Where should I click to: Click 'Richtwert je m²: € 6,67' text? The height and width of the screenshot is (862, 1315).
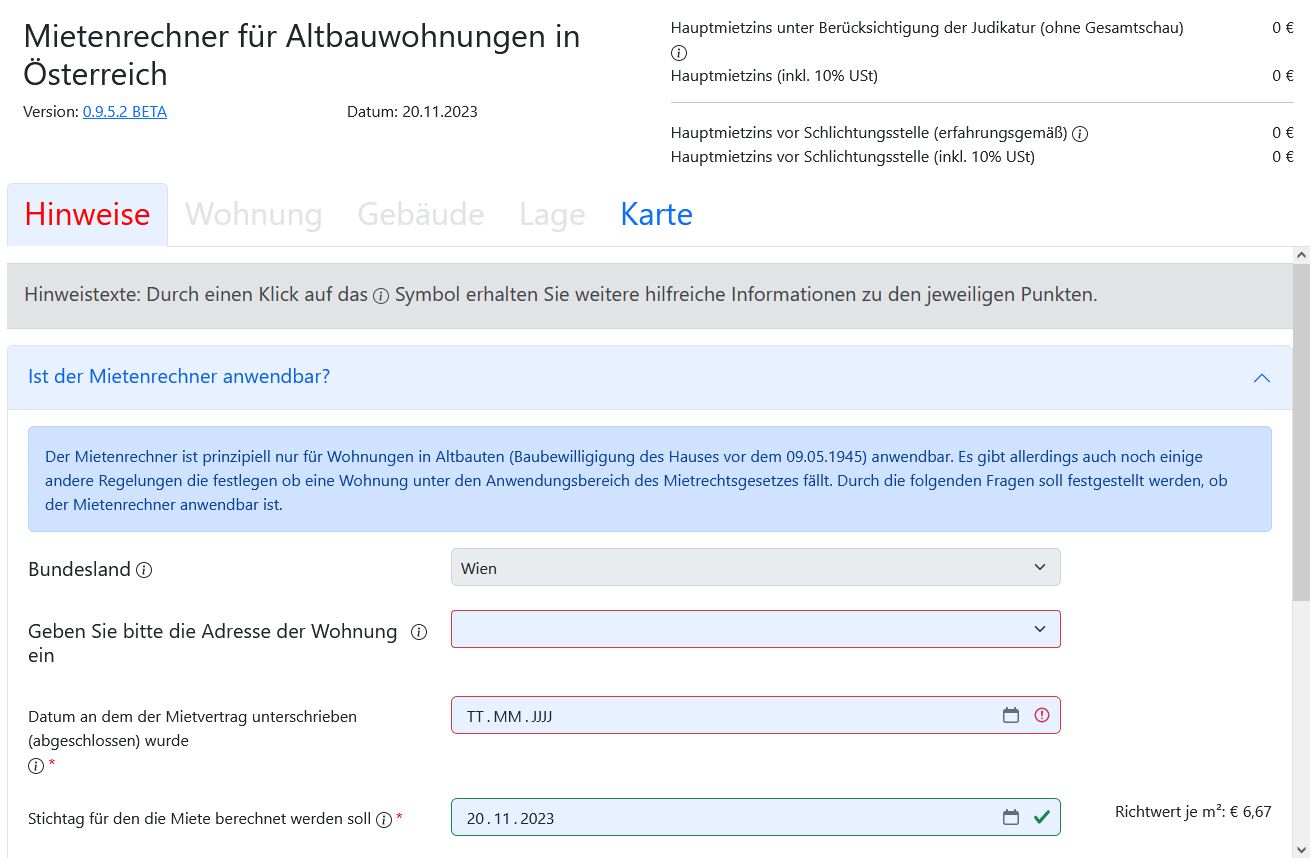[x=1193, y=812]
